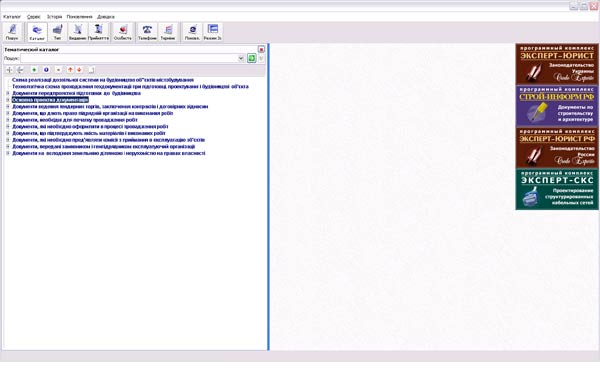Click into the Пошук search input field

(129, 58)
